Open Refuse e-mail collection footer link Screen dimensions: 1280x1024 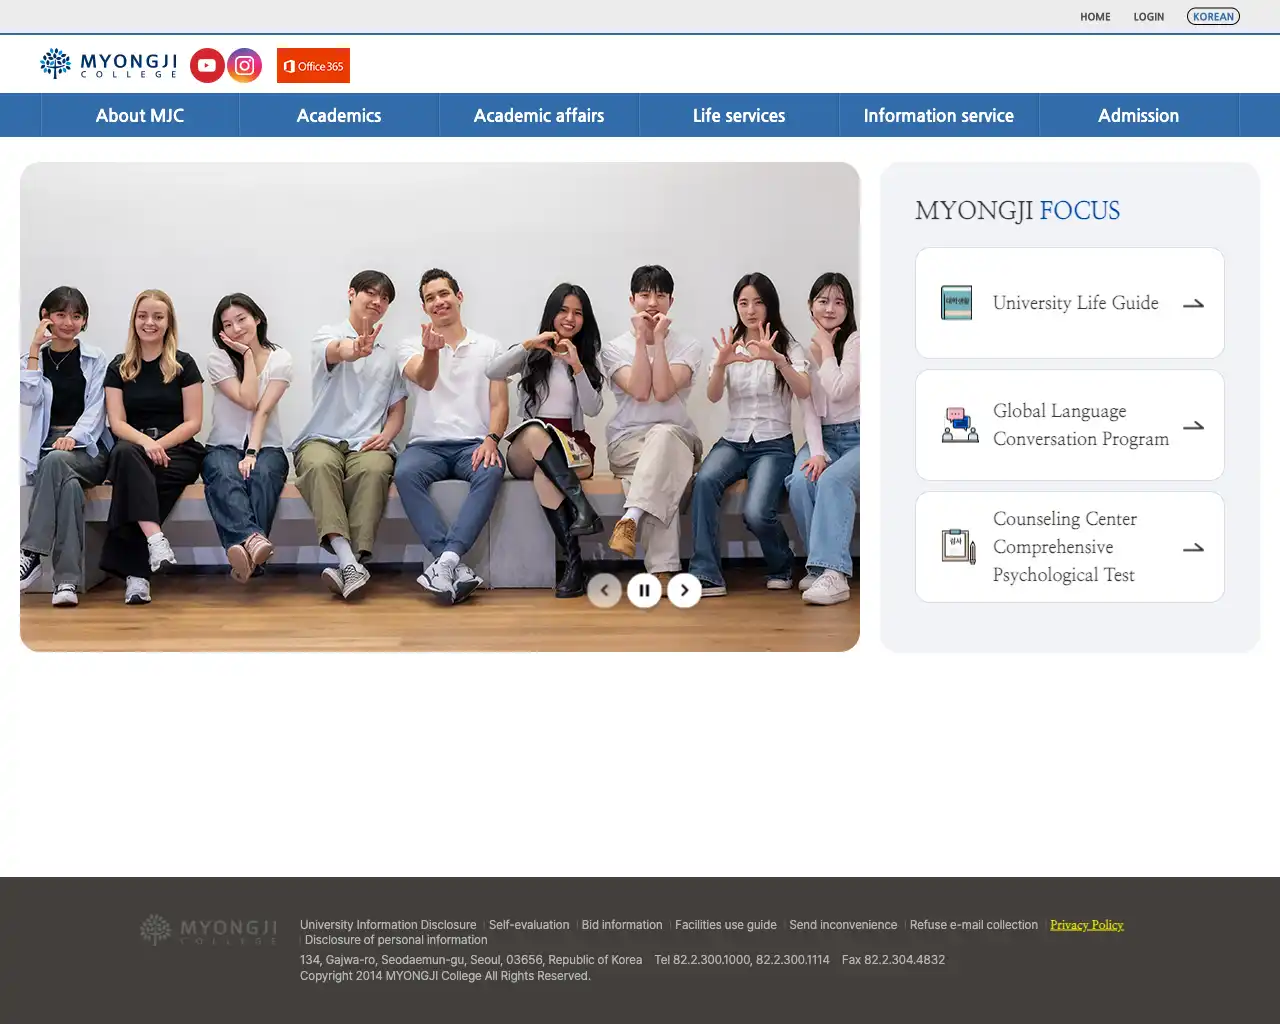(x=974, y=925)
